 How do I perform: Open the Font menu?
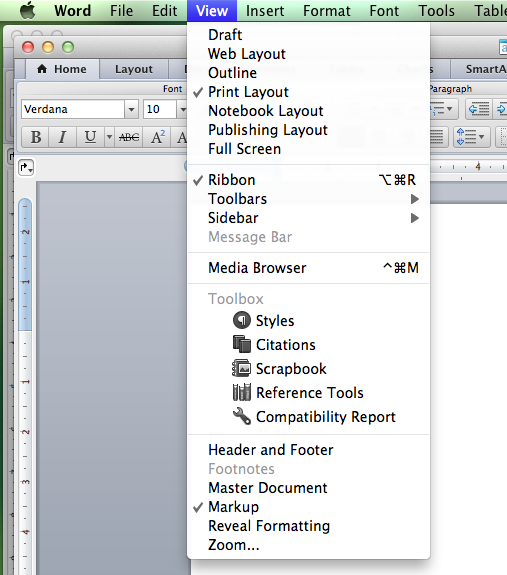coord(384,11)
